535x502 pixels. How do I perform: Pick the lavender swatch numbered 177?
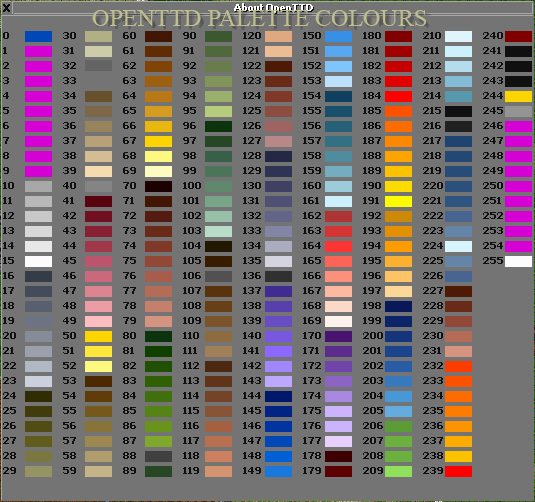click(339, 442)
